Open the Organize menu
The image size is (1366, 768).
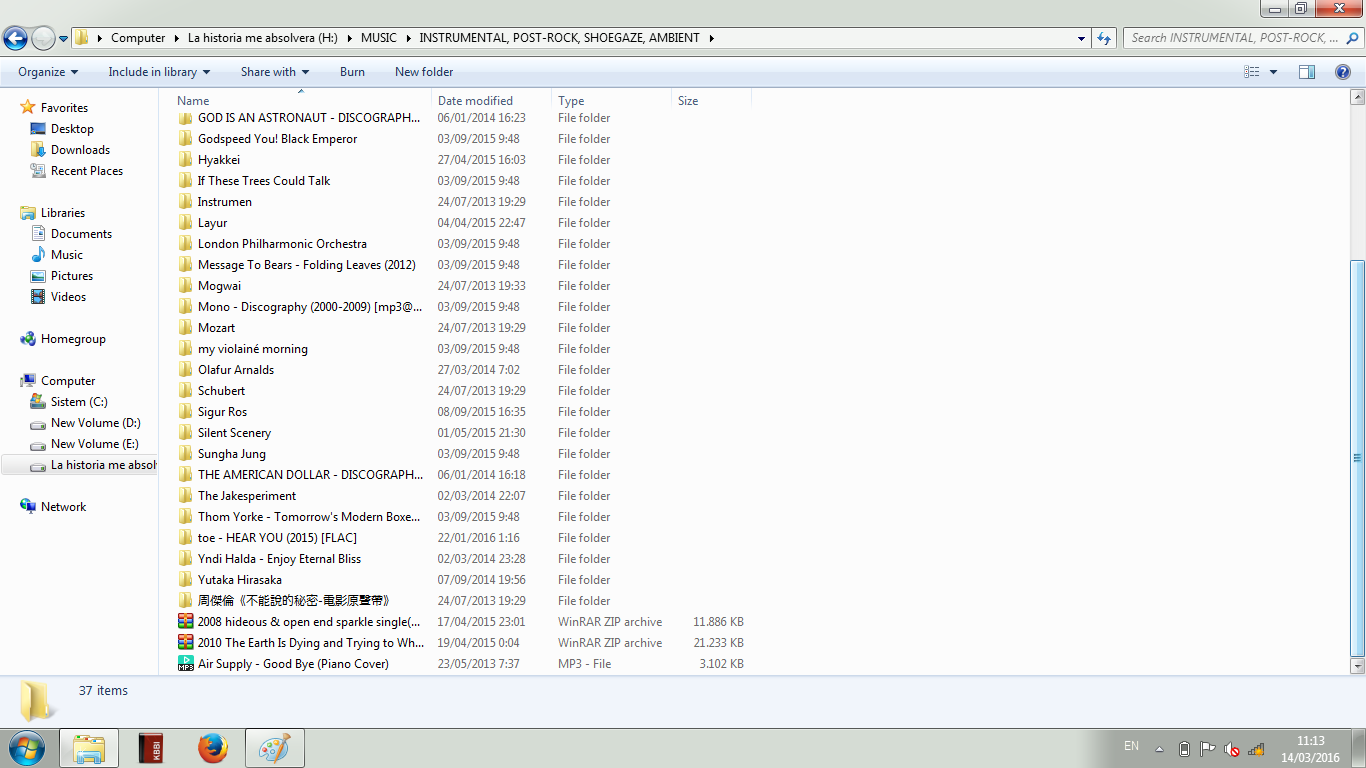(x=48, y=72)
